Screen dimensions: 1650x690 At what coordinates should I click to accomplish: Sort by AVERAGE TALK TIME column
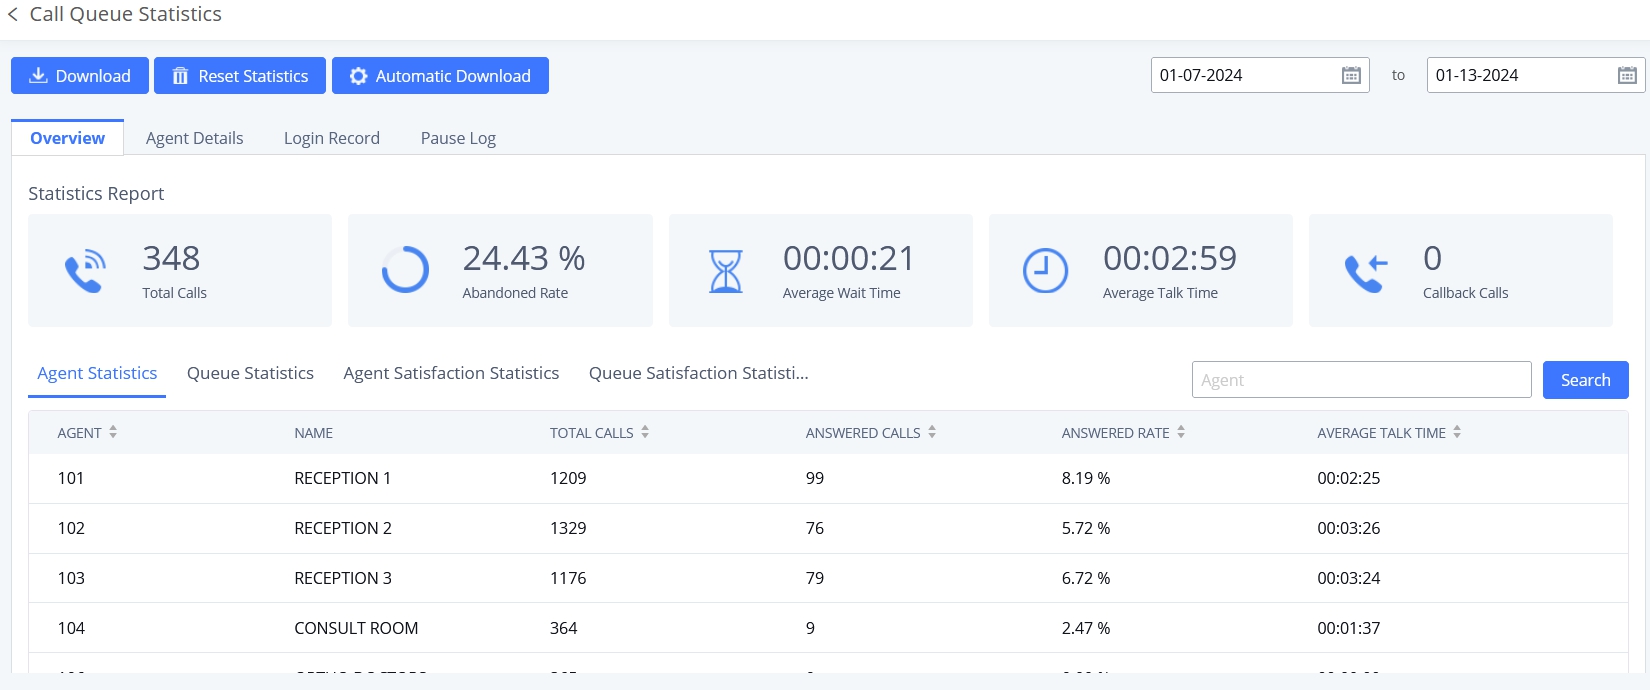click(1457, 432)
